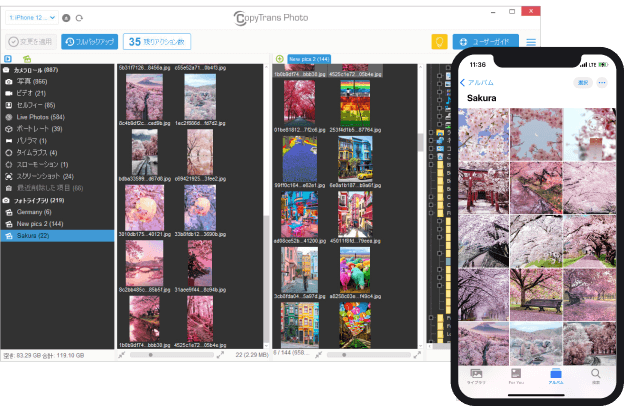
Task: Select the colorful houses thumbnail 6e8a1b187...b9a6f.jpg
Action: (355, 159)
